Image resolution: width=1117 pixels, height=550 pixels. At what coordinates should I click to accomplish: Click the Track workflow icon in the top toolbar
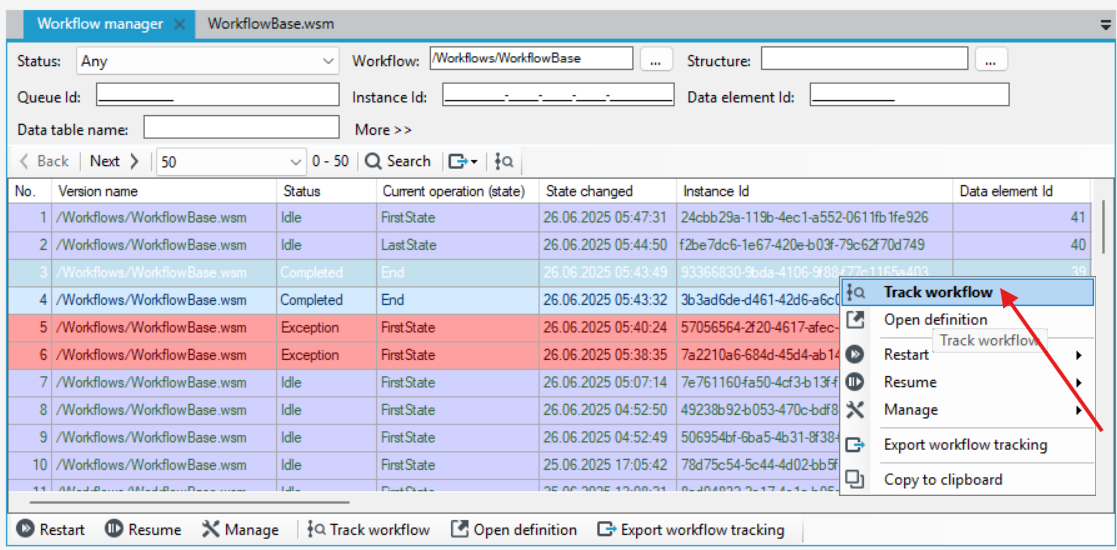click(x=504, y=162)
